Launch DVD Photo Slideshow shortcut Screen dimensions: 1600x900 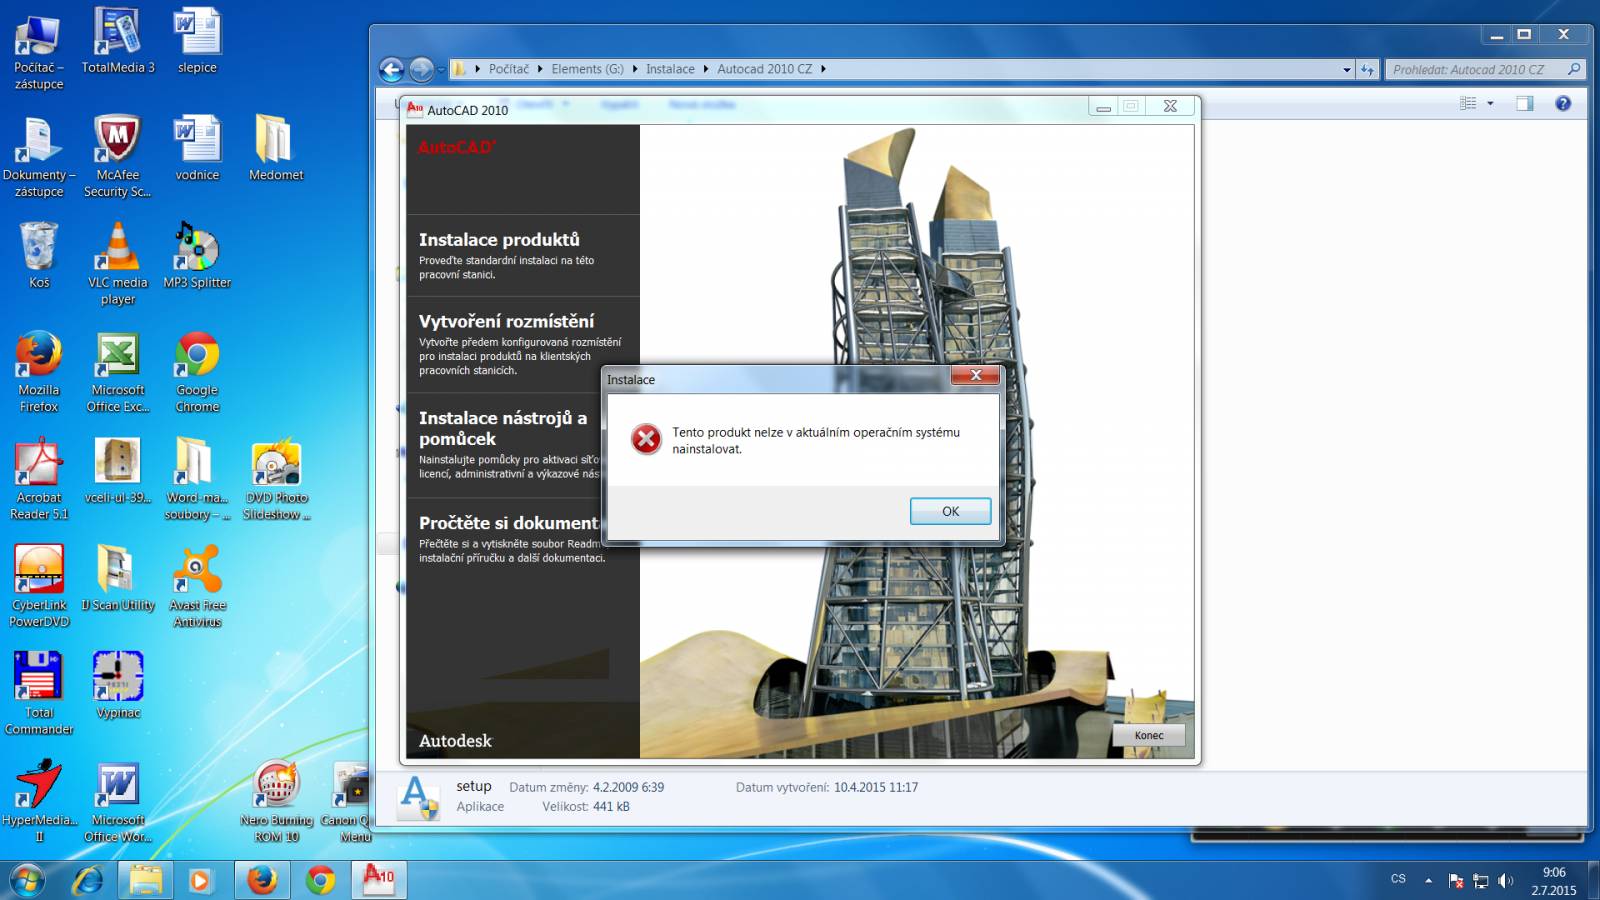pos(276,479)
